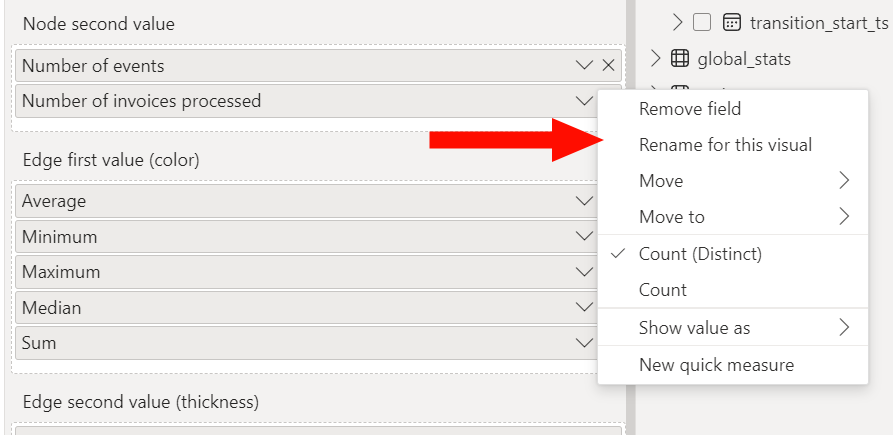Open the Move to submenu
The image size is (893, 435).
coord(733,217)
